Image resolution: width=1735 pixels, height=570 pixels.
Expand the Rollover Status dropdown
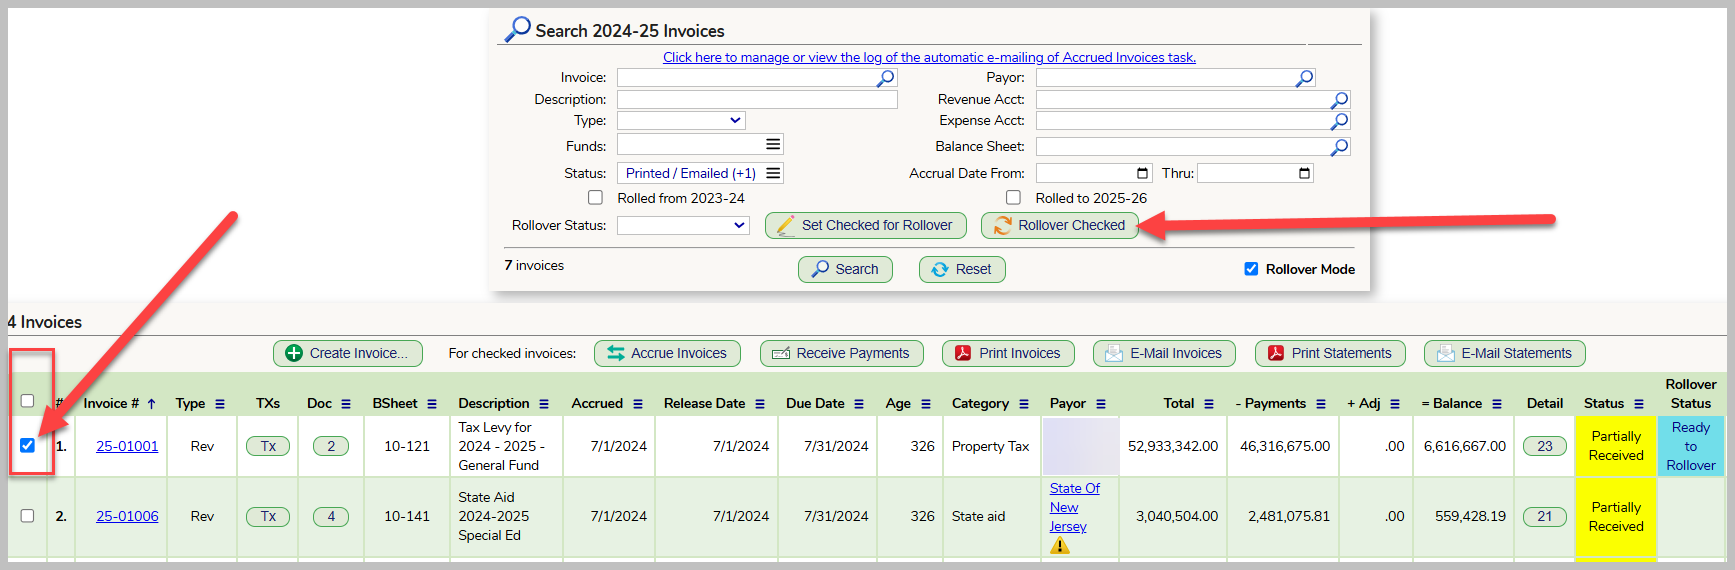pos(683,225)
